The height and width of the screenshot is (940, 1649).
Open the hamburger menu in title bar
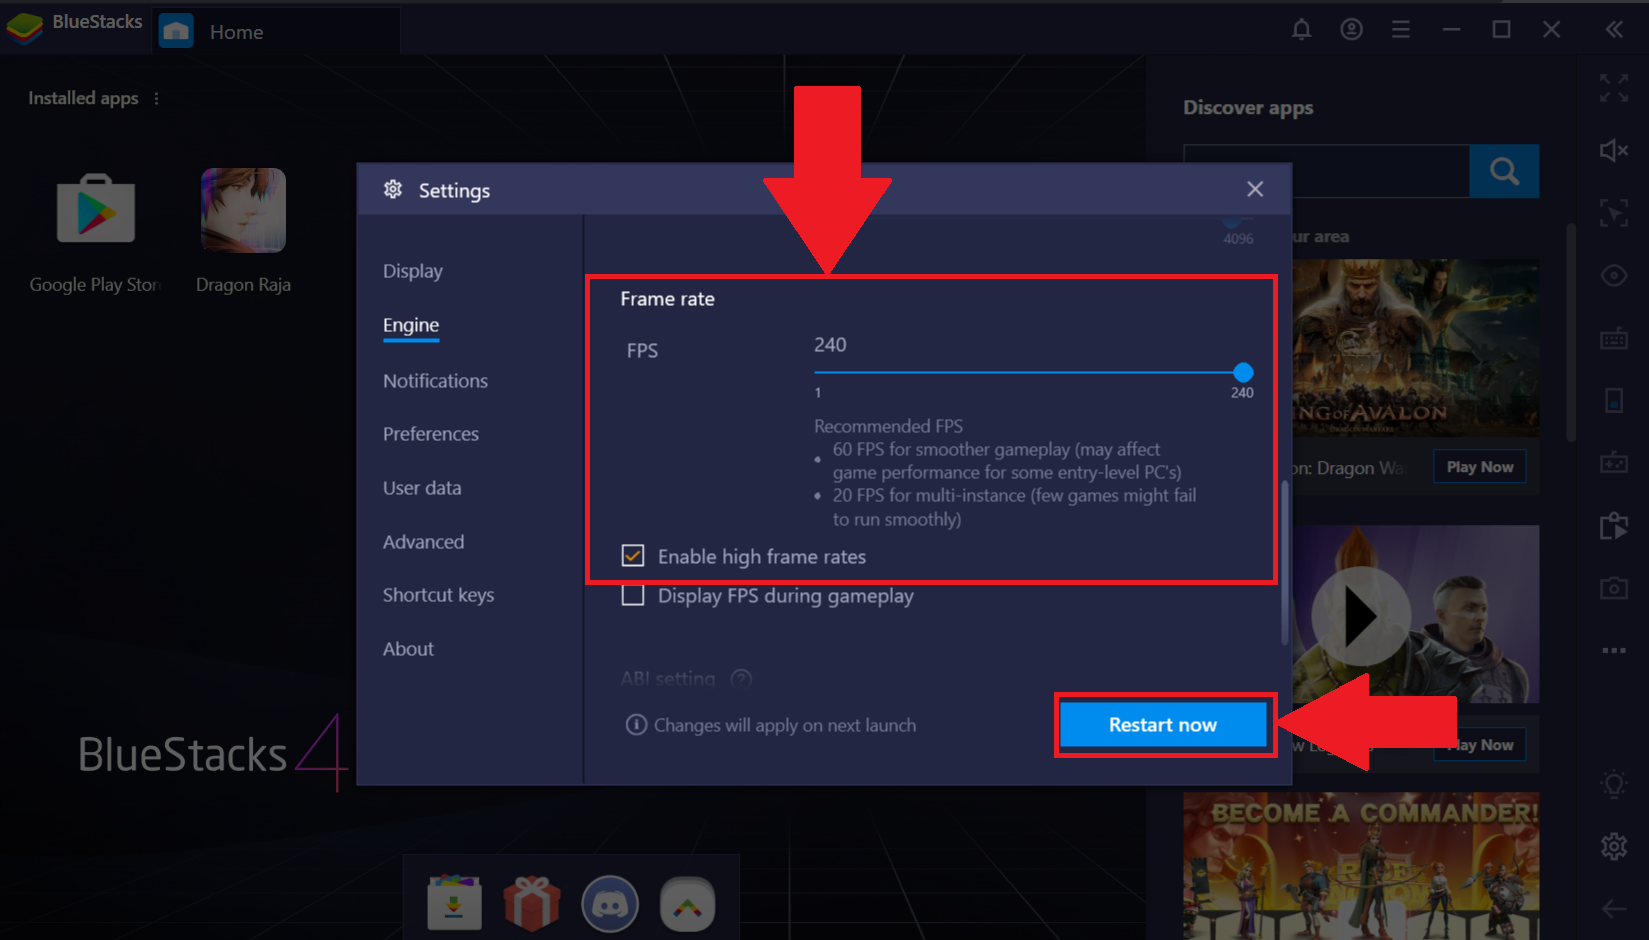[x=1401, y=30]
